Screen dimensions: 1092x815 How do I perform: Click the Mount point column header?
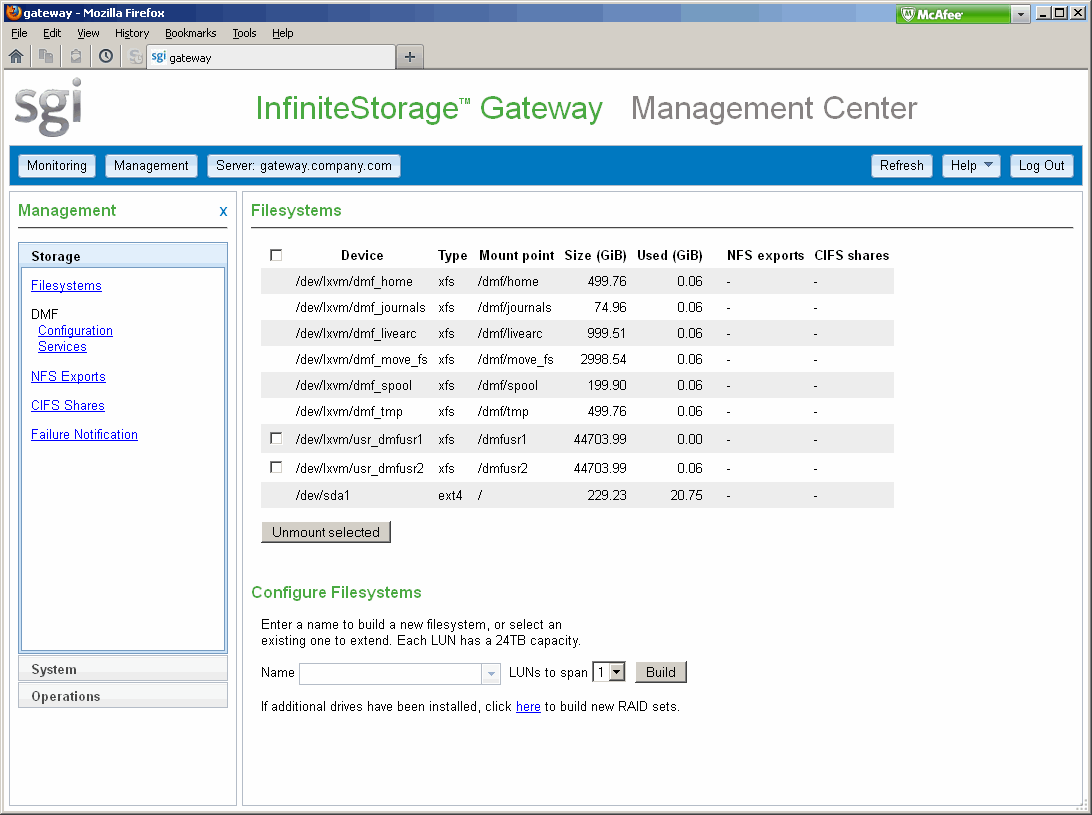pyautogui.click(x=516, y=256)
